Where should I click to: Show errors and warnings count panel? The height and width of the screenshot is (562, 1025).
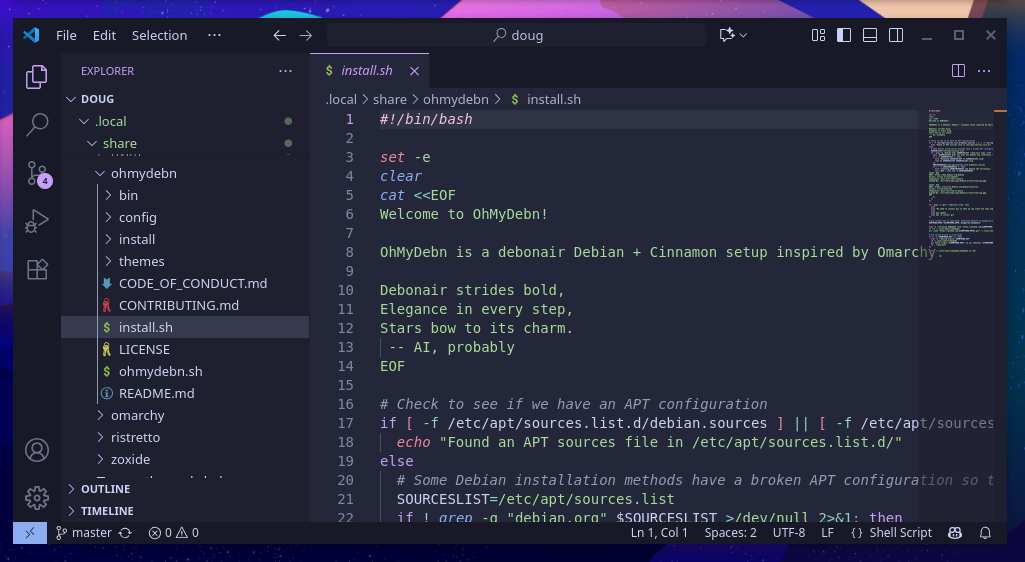173,533
